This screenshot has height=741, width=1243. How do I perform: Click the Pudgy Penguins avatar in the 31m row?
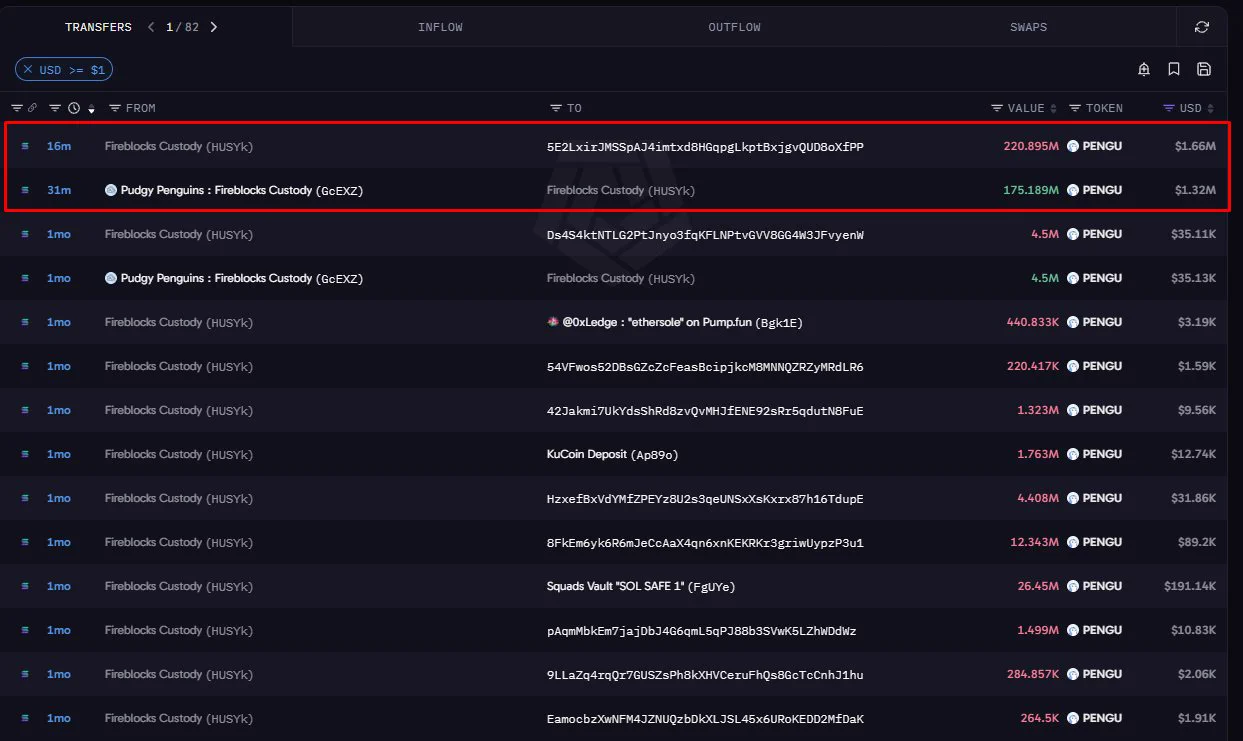pyautogui.click(x=111, y=190)
